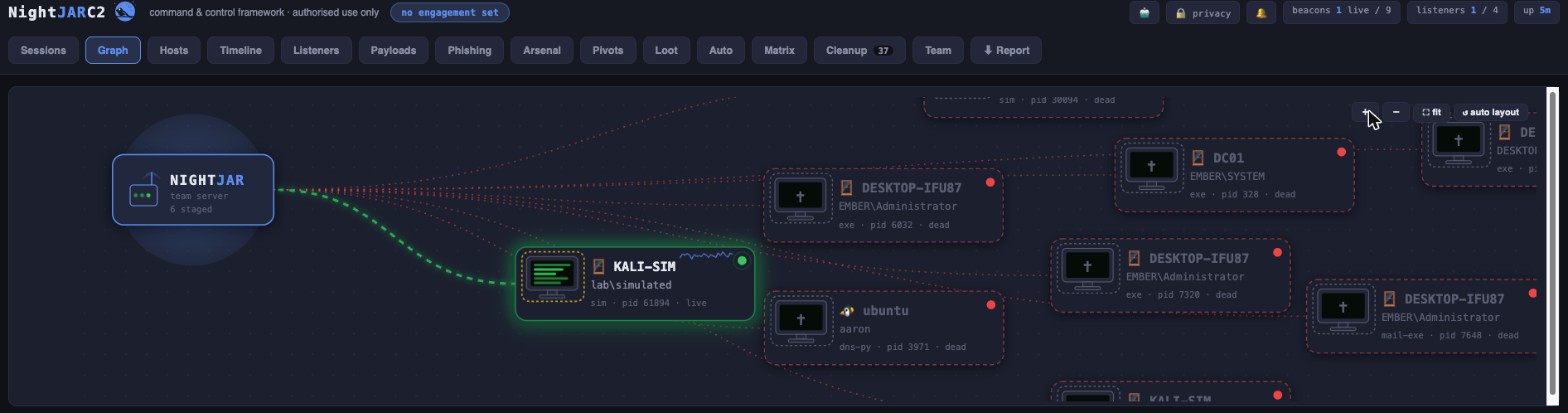Click the door icon beside DC01 label

(1198, 158)
